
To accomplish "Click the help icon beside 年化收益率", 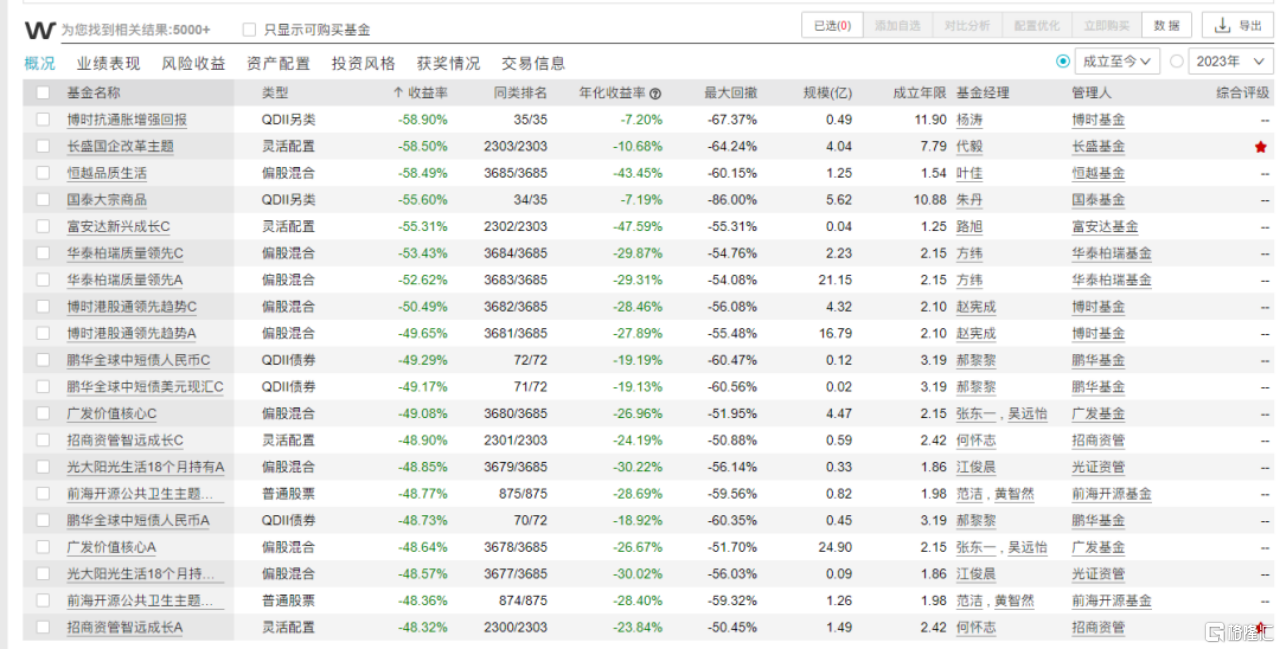I will [655, 94].
